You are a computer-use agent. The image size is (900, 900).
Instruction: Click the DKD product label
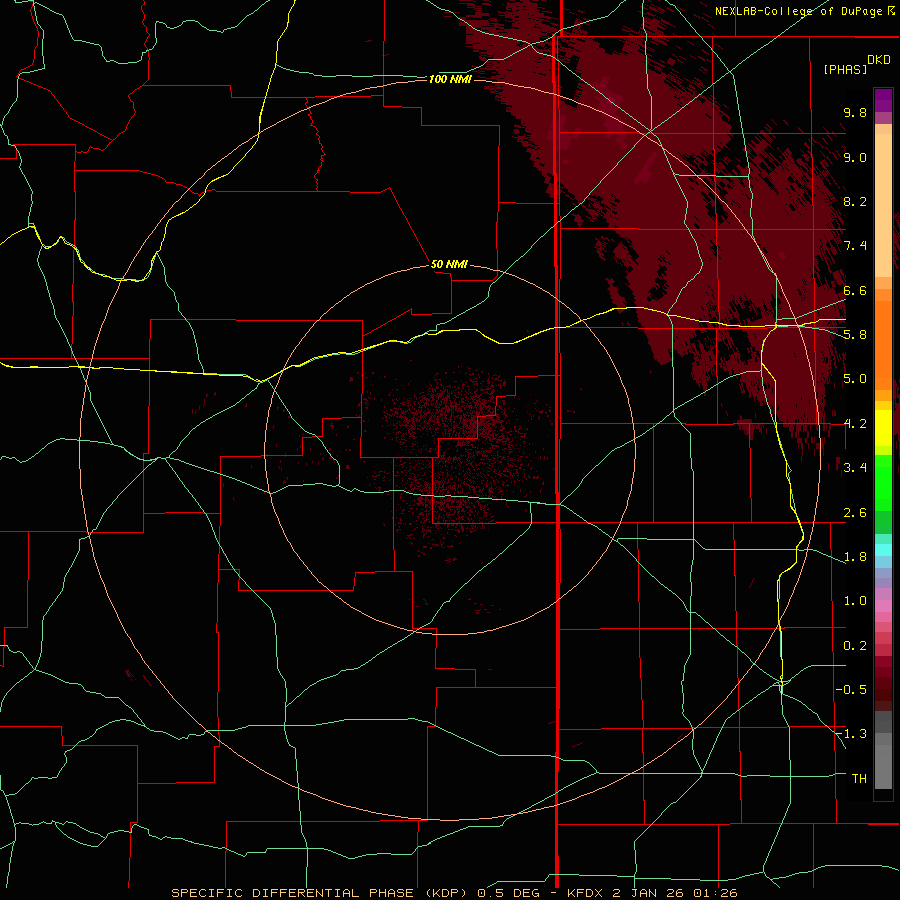(x=879, y=60)
